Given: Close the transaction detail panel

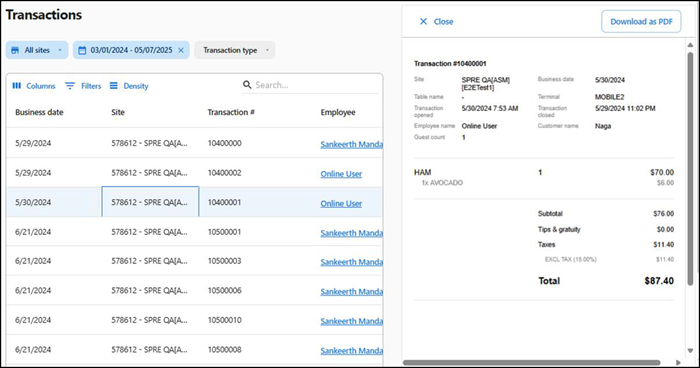Looking at the screenshot, I should 437,21.
